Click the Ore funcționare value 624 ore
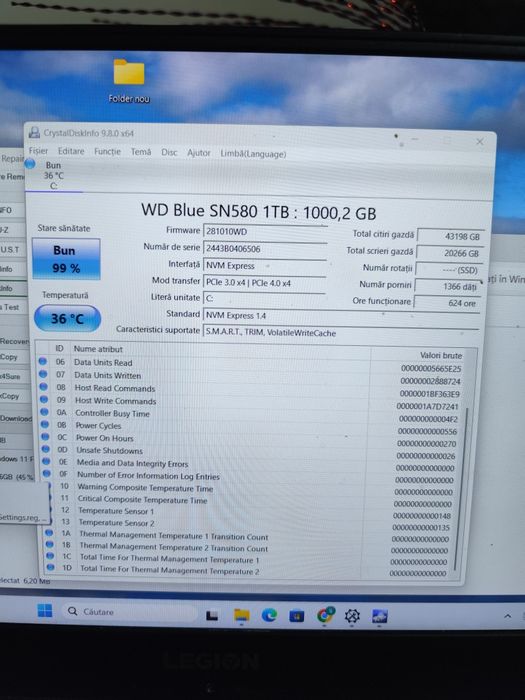Image resolution: width=525 pixels, height=700 pixels. 447,303
